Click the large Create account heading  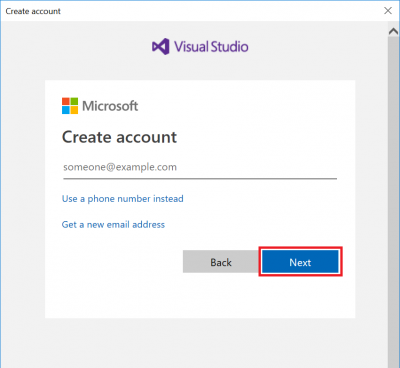click(119, 137)
